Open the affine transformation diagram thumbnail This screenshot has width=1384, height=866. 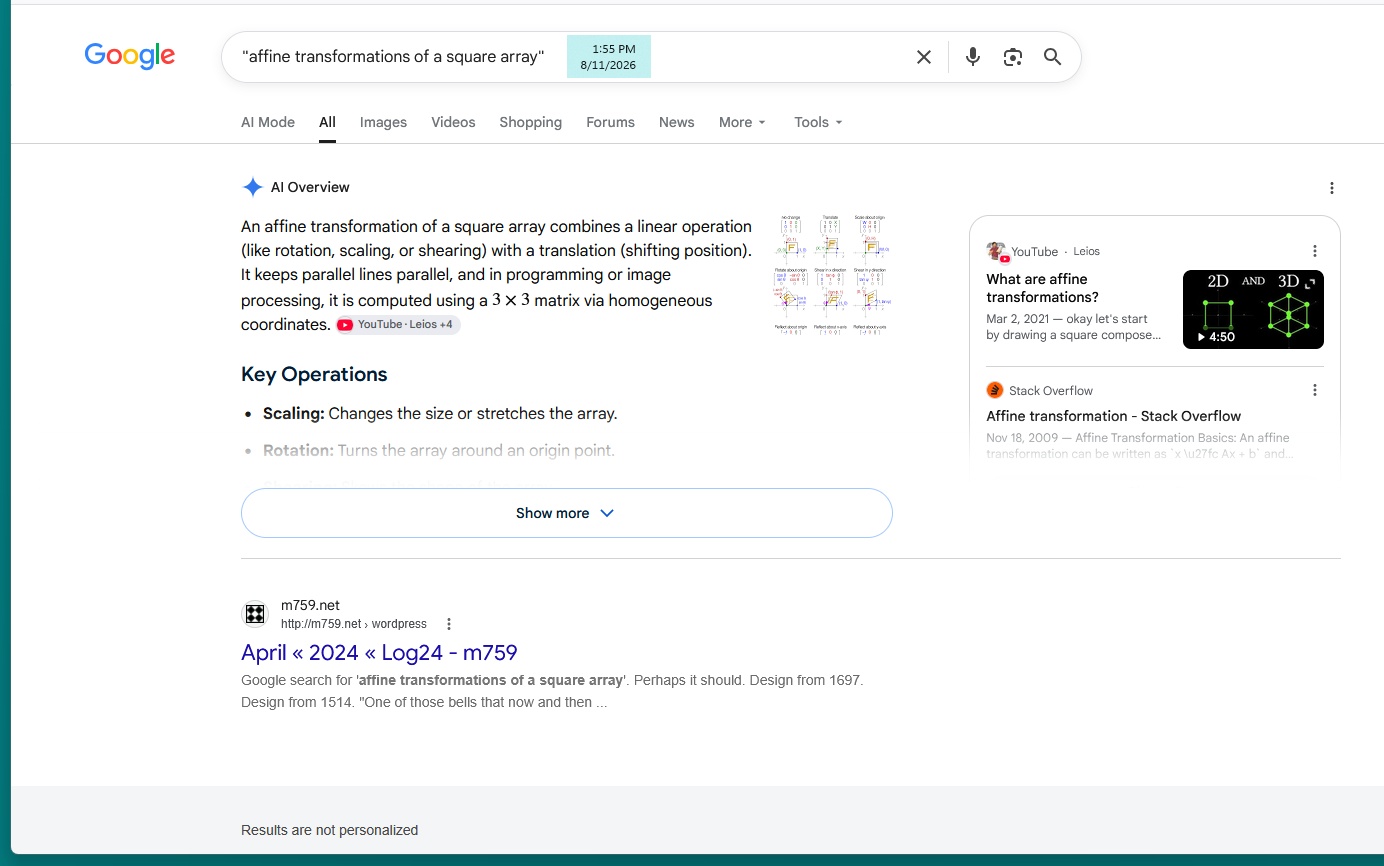832,274
